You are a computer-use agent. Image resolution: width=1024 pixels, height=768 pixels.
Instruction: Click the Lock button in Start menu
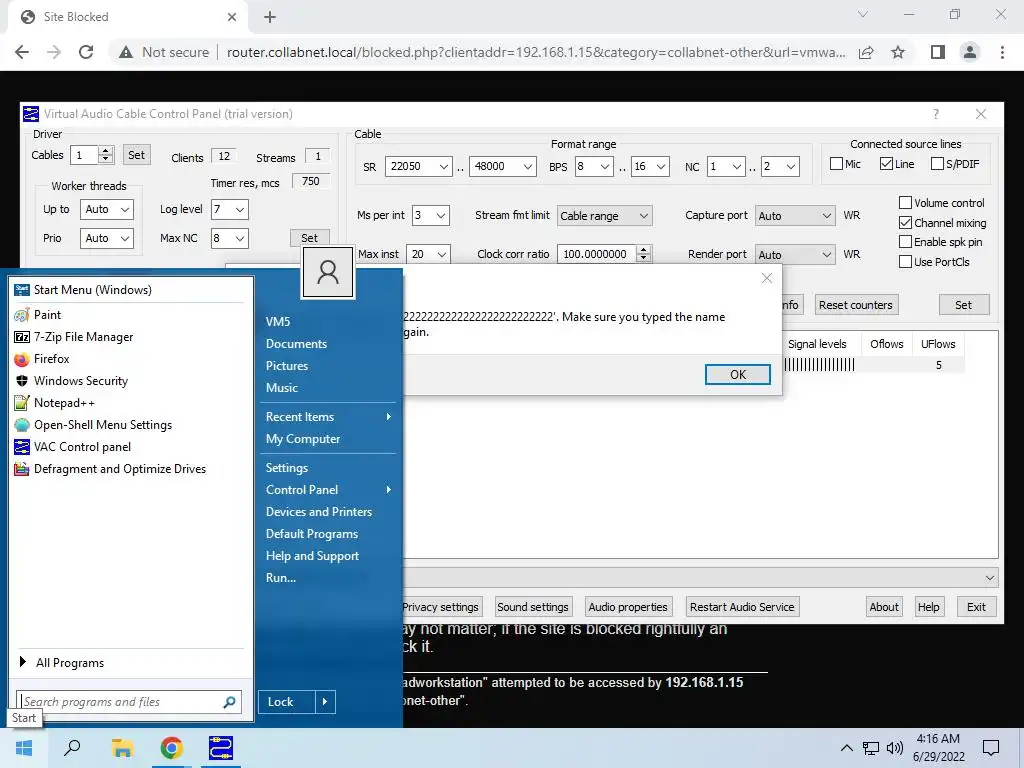(286, 702)
